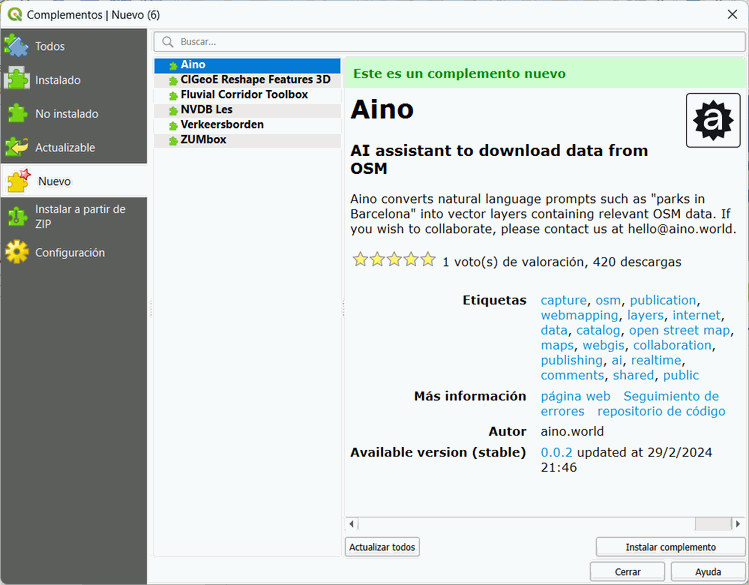
Task: Rate the plugin with the star rating
Action: tap(394, 260)
